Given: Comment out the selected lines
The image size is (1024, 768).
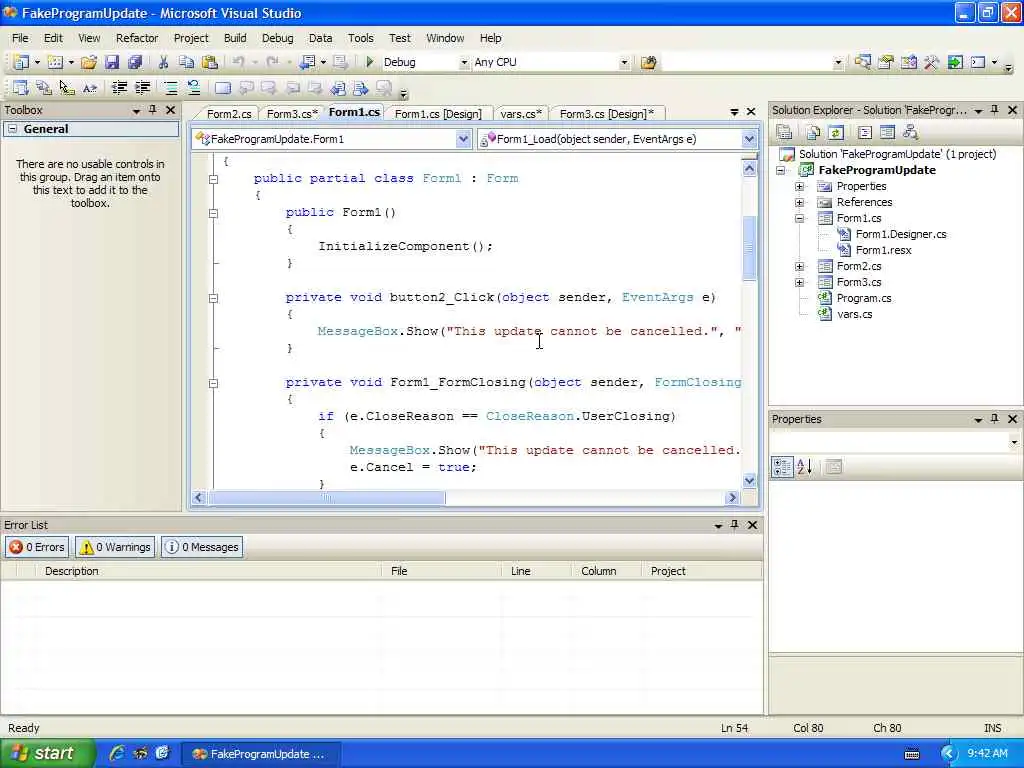Looking at the screenshot, I should [x=171, y=88].
